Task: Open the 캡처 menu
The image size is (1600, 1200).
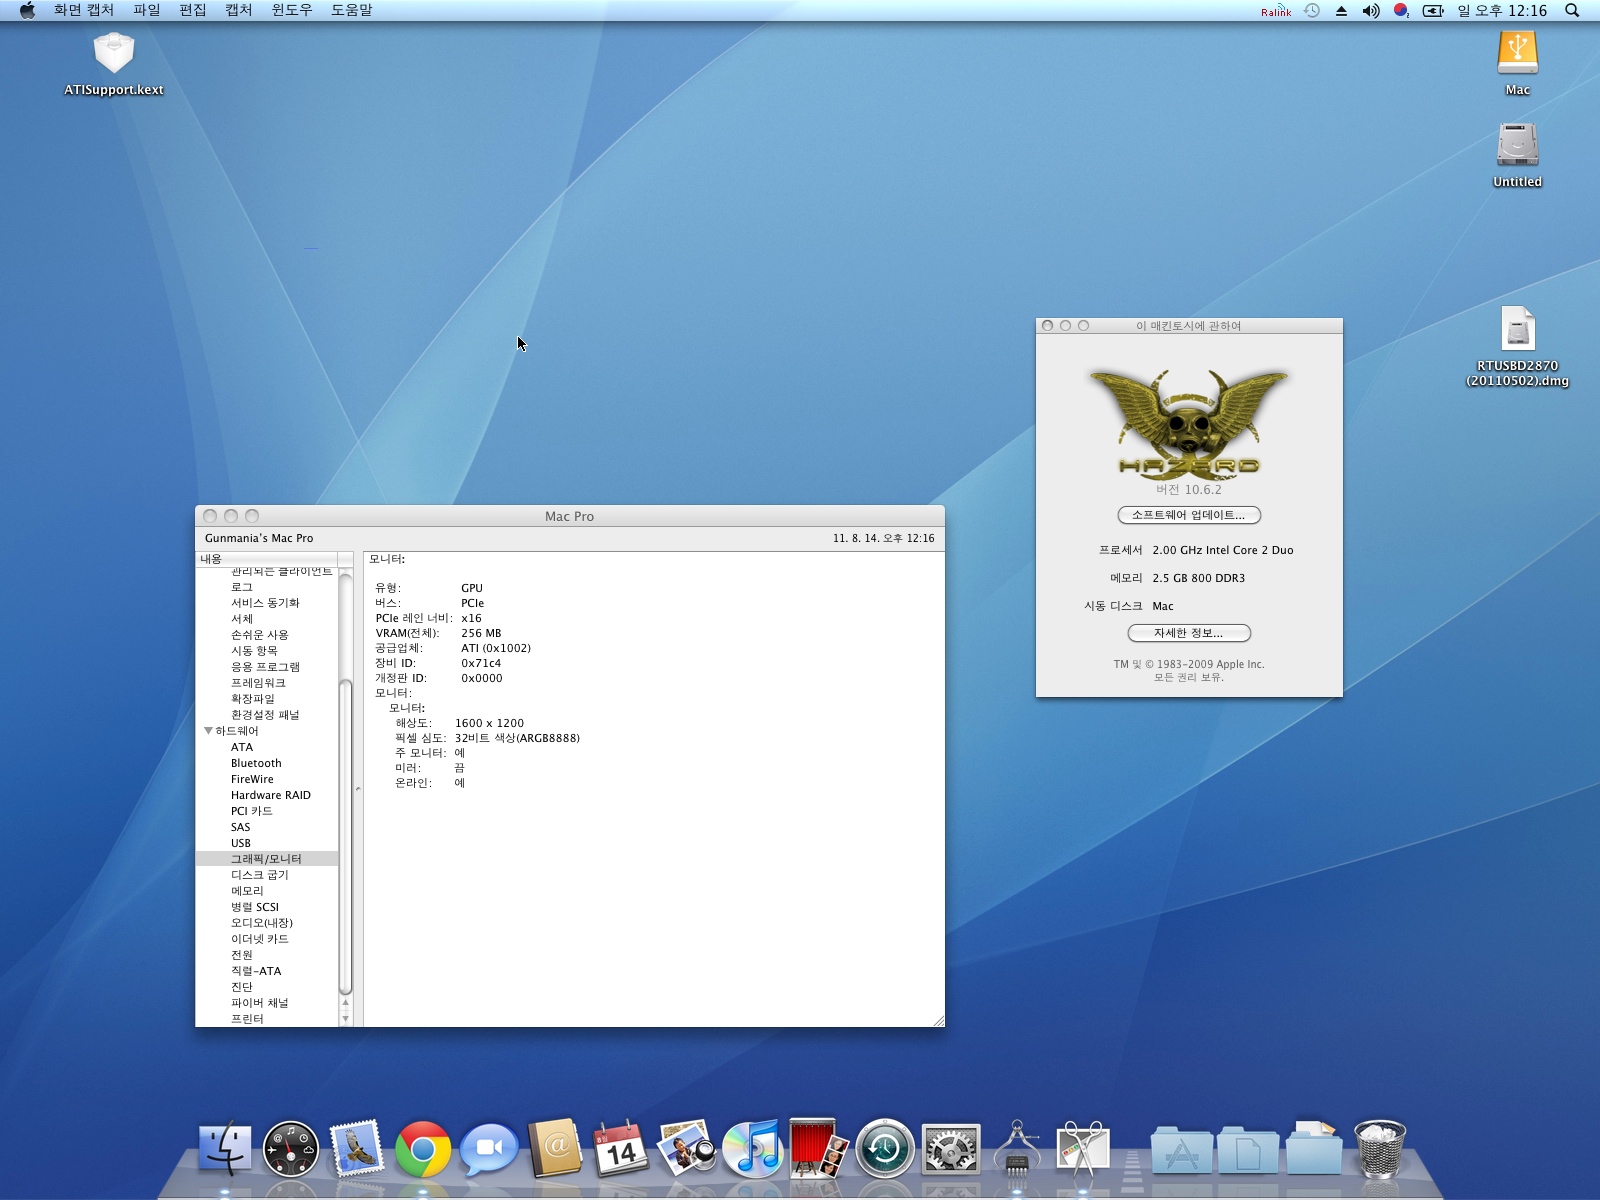Action: click(239, 10)
